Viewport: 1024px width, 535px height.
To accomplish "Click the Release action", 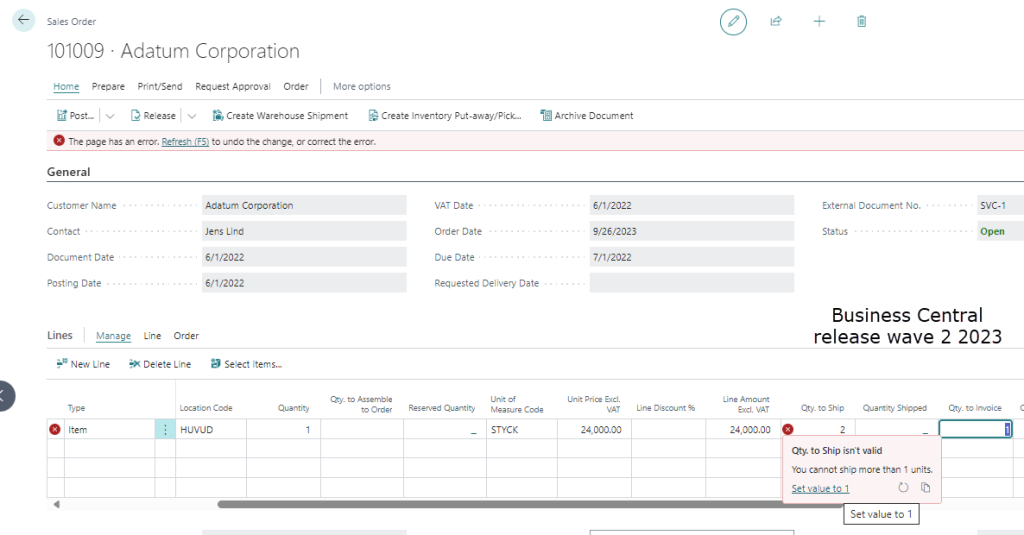I will [153, 116].
